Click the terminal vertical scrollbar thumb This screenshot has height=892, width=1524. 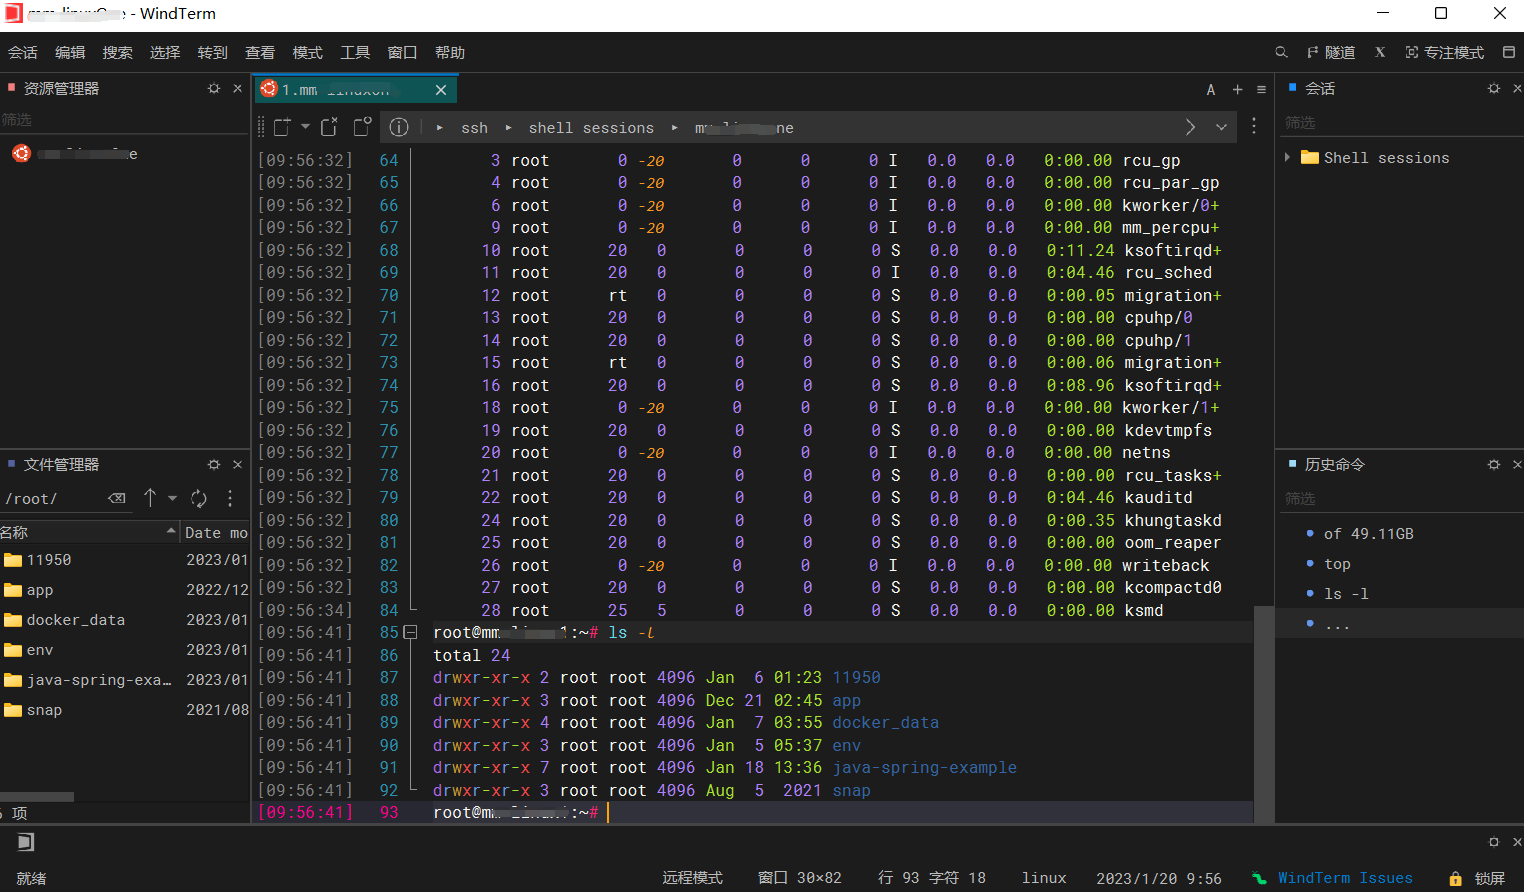[1264, 715]
